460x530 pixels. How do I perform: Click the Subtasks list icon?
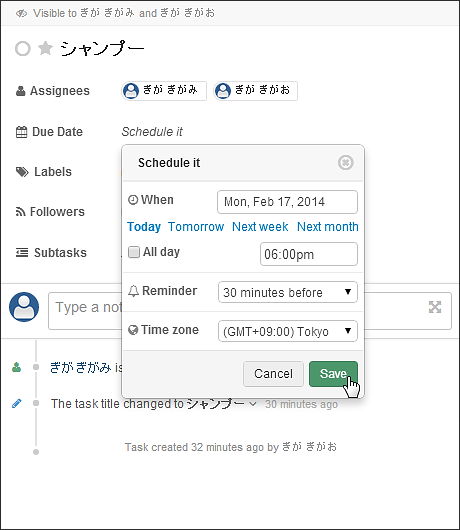[x=22, y=252]
